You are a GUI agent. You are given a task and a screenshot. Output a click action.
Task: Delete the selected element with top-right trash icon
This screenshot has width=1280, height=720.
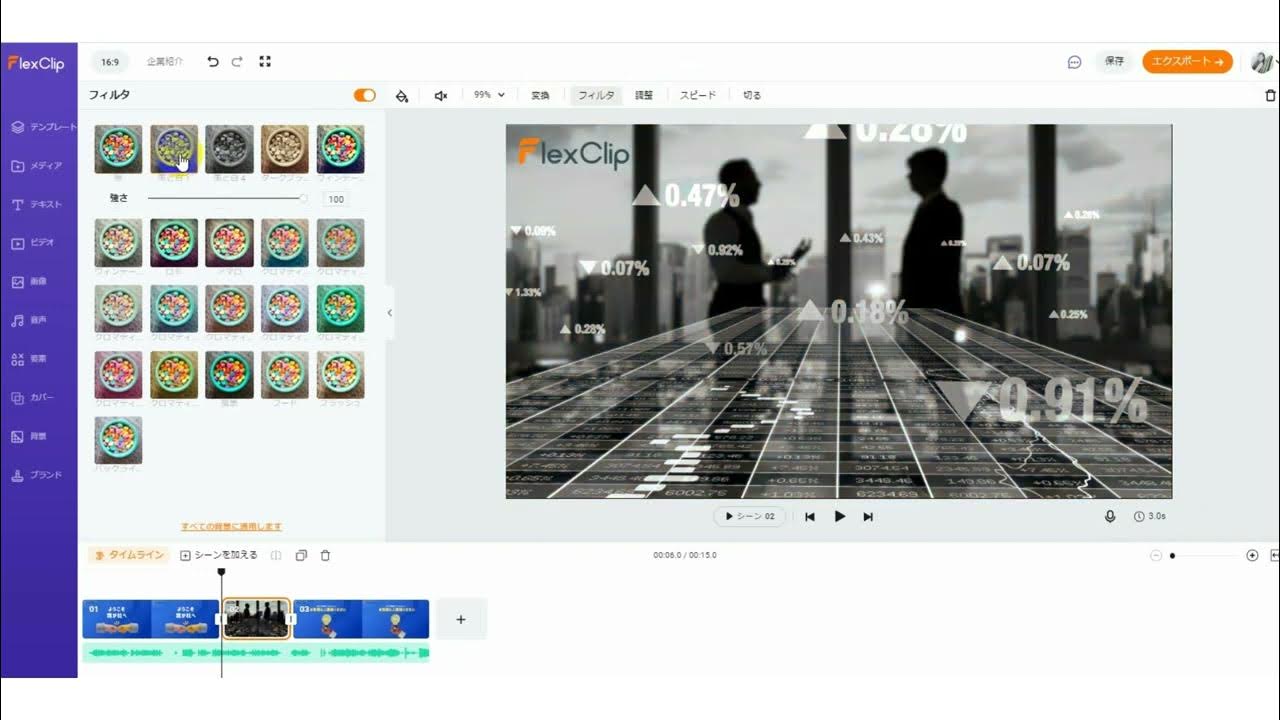pyautogui.click(x=1271, y=96)
